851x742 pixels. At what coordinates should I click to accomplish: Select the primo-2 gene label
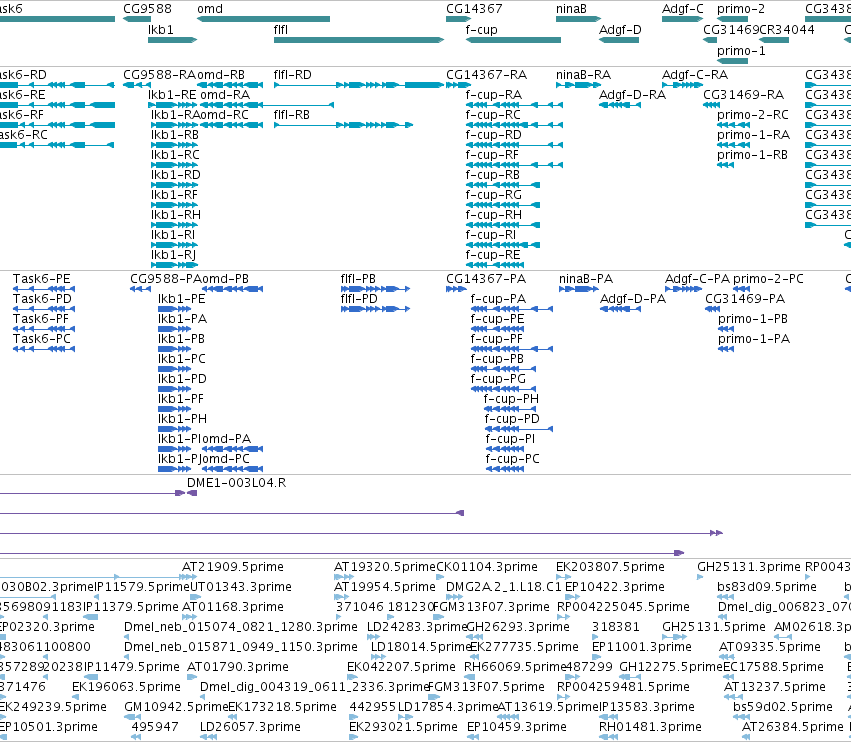click(x=740, y=9)
